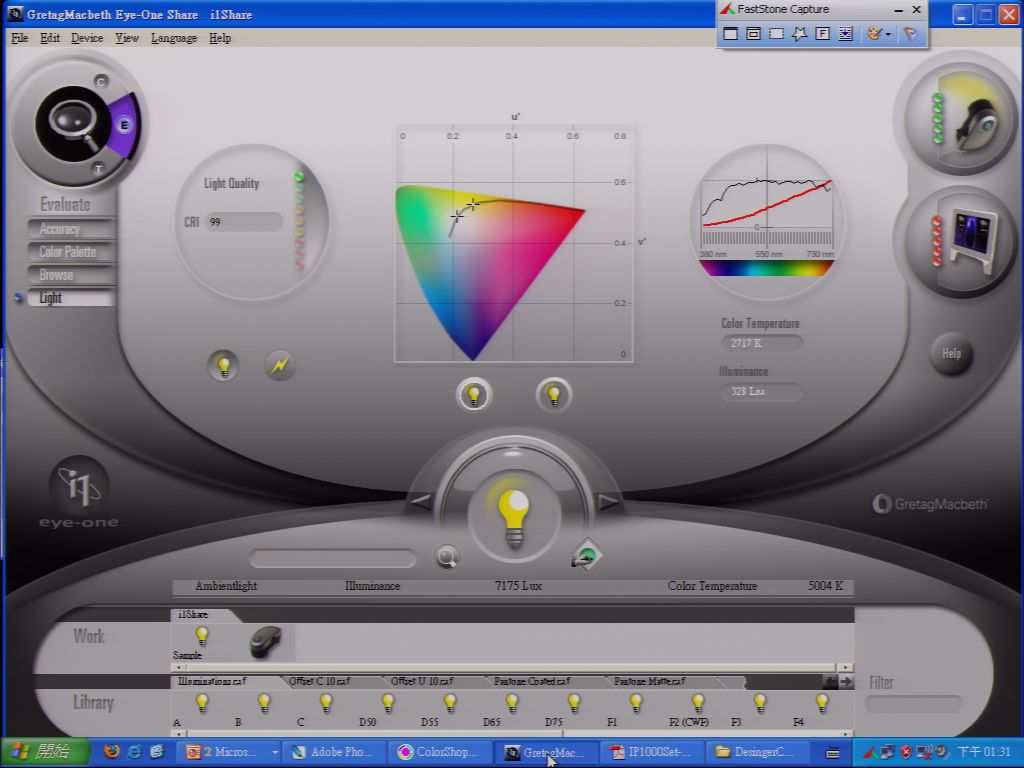Click the library tabs scroll right arrow
Screen dimensions: 1024x768
pyautogui.click(x=846, y=682)
